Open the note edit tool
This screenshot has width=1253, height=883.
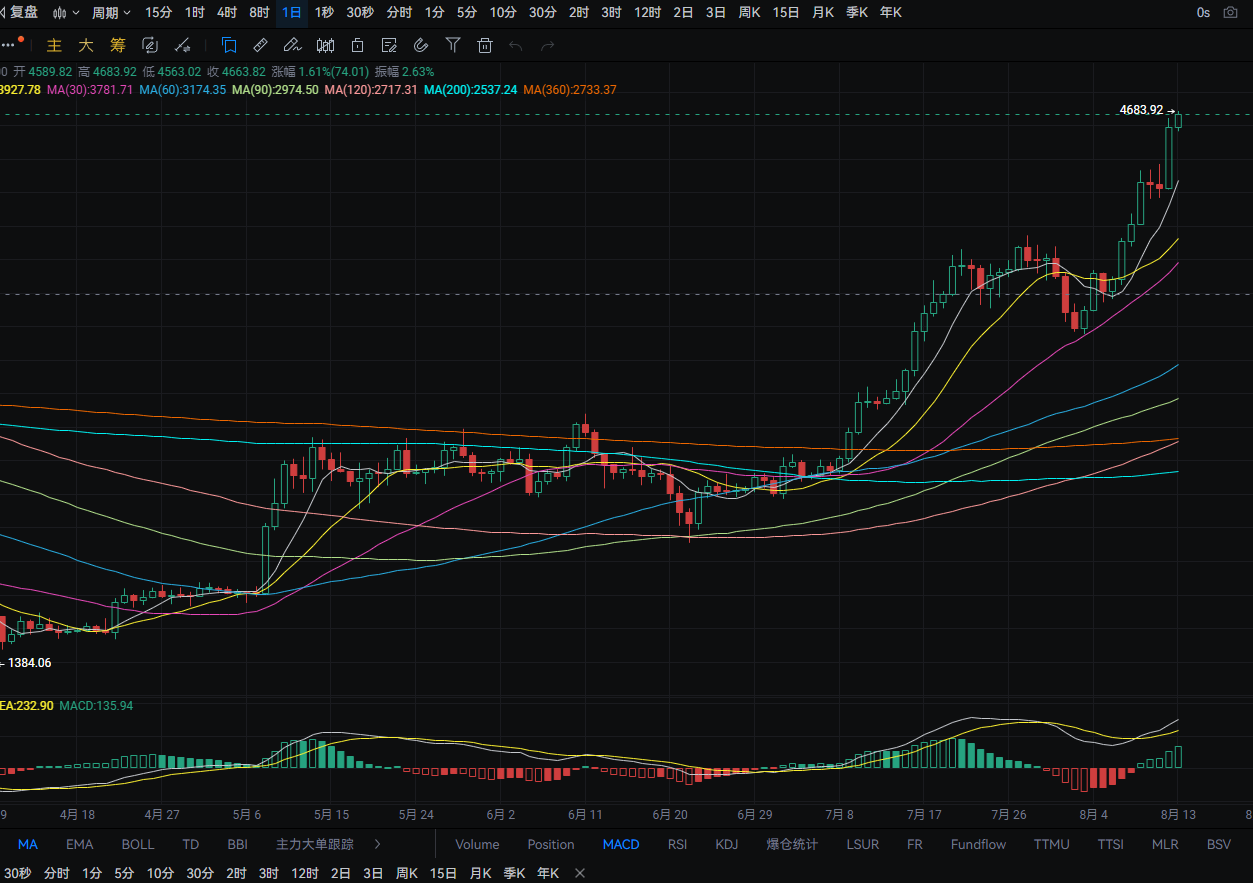pos(389,45)
